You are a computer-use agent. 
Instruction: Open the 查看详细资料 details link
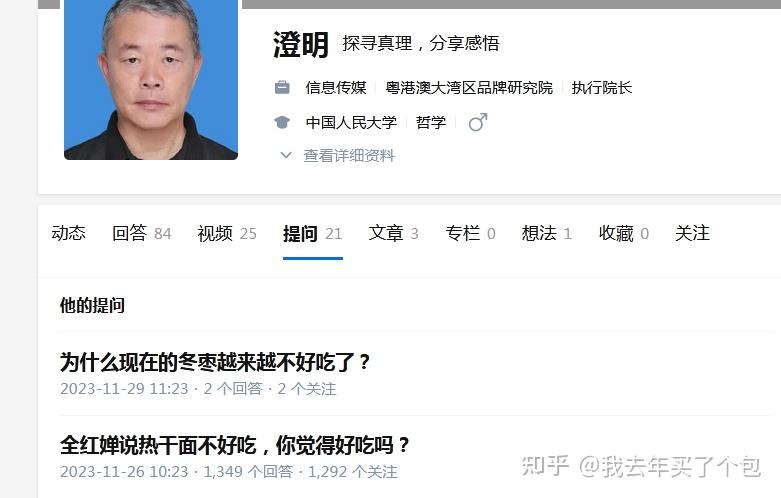click(349, 155)
